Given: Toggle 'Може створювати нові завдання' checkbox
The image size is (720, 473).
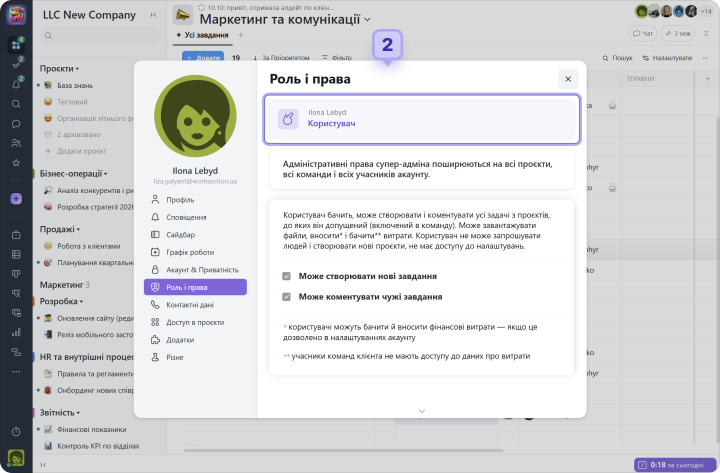Looking at the screenshot, I should pyautogui.click(x=287, y=276).
